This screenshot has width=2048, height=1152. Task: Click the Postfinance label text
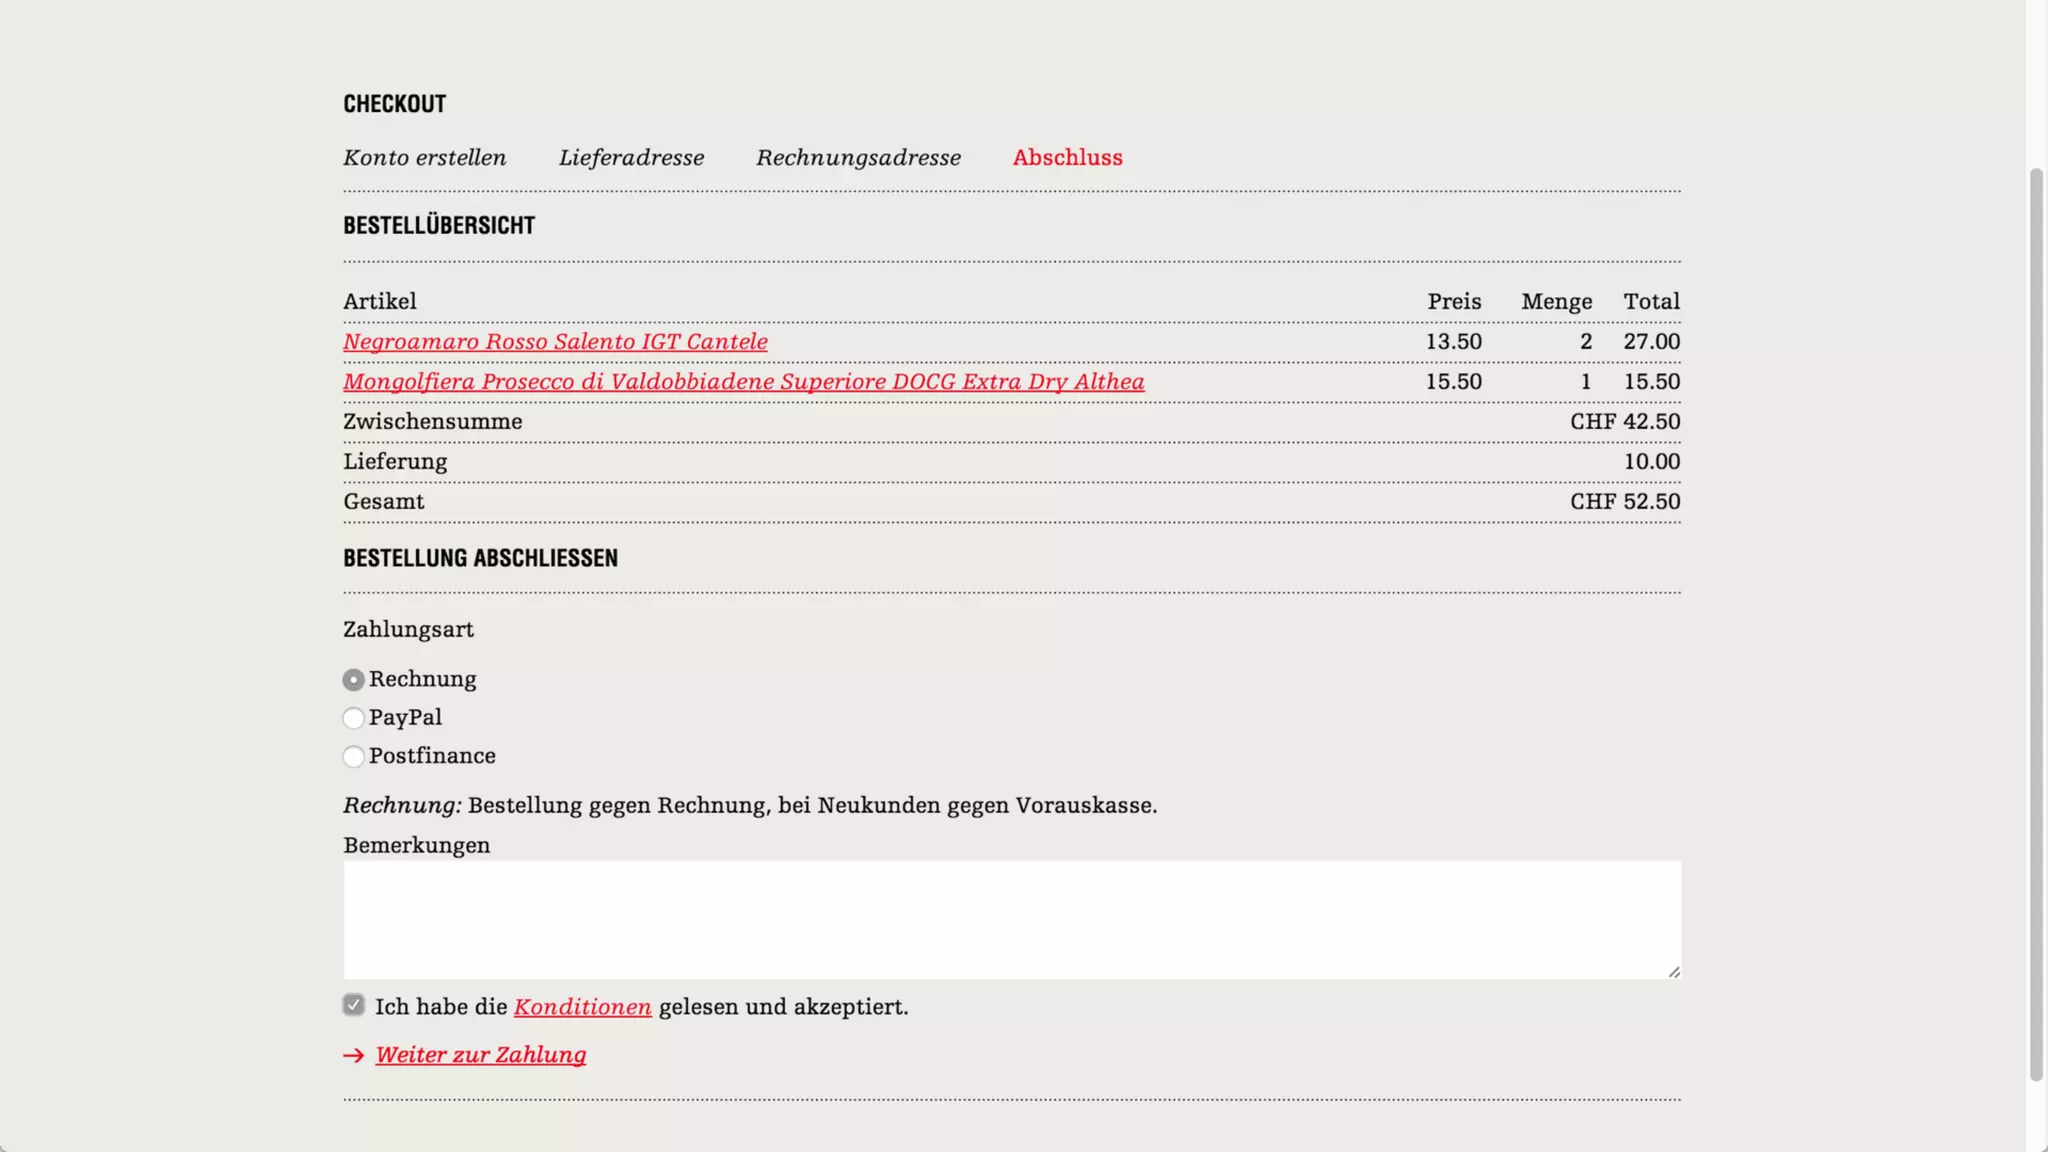coord(432,756)
